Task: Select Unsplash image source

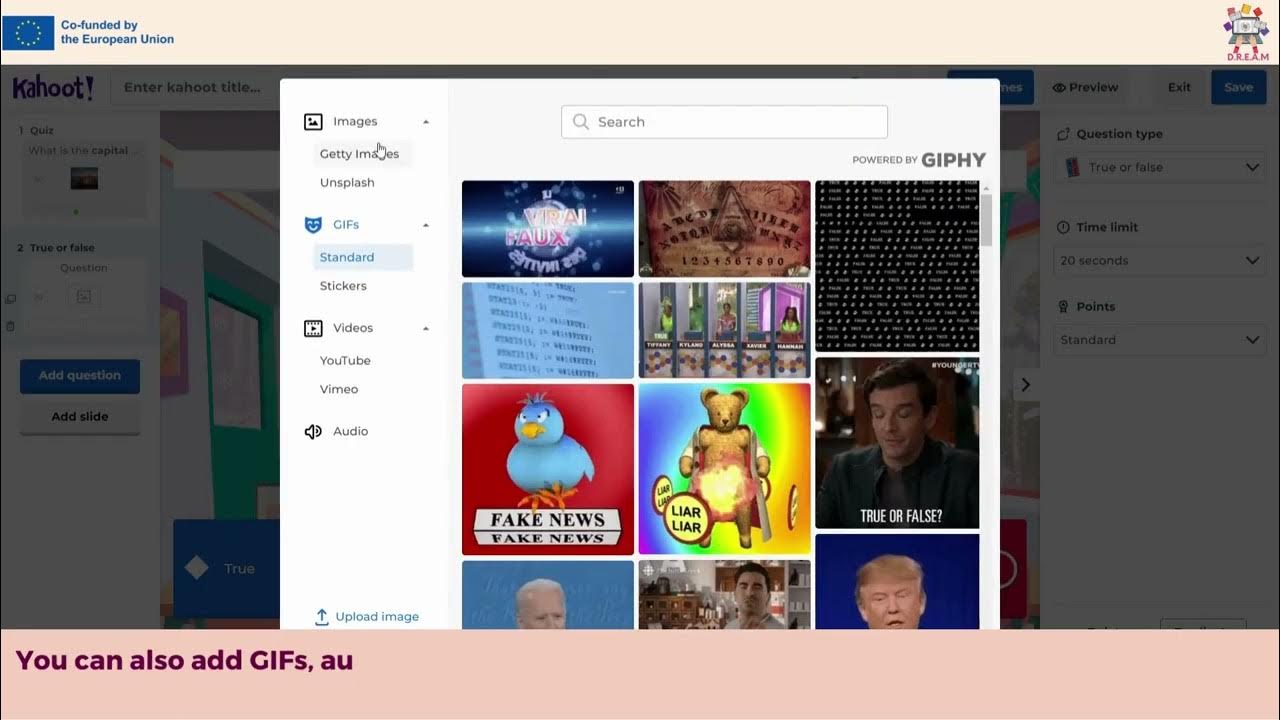Action: click(347, 183)
